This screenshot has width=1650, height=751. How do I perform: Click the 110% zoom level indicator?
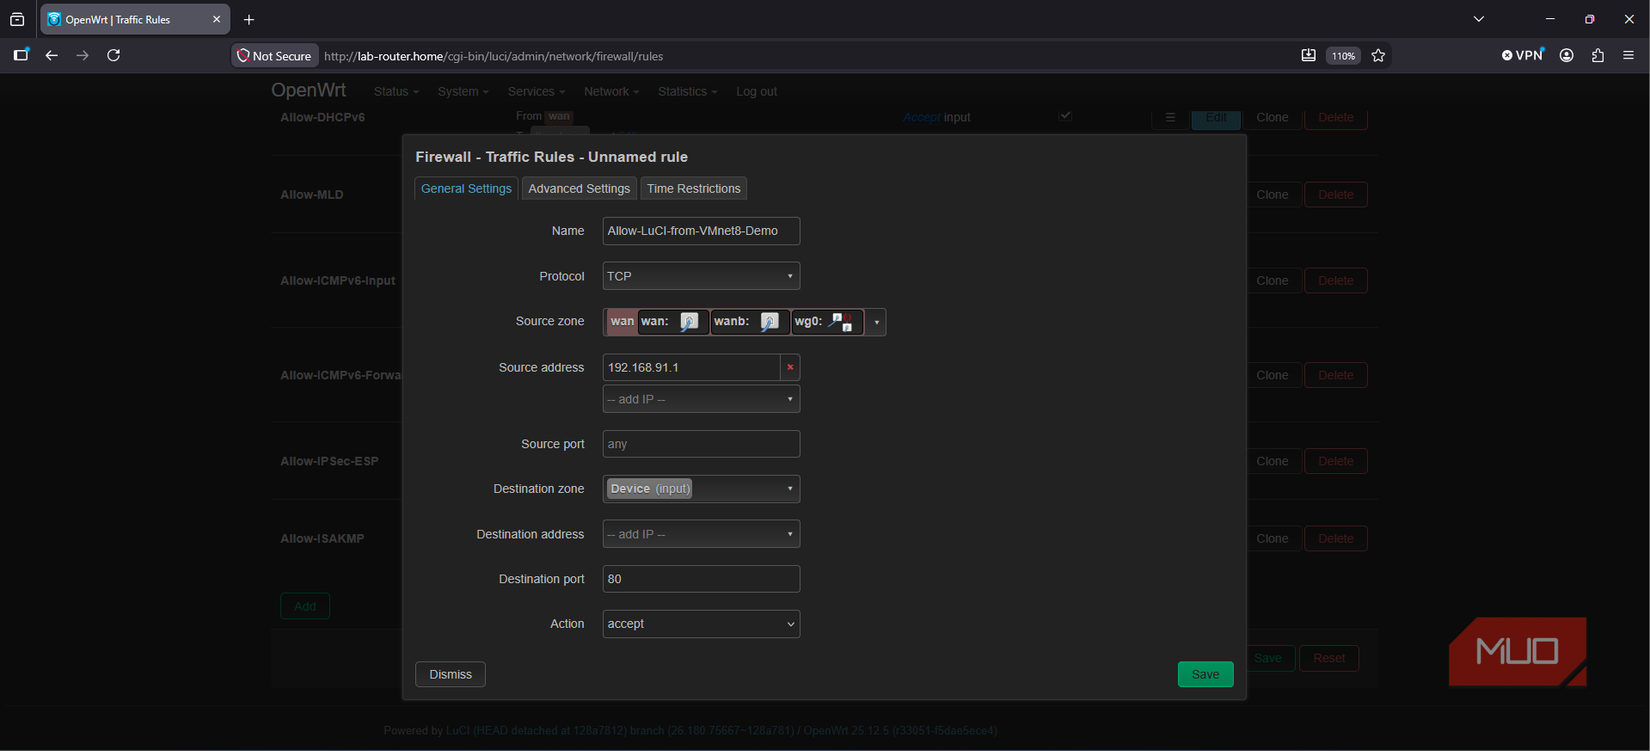pos(1343,56)
